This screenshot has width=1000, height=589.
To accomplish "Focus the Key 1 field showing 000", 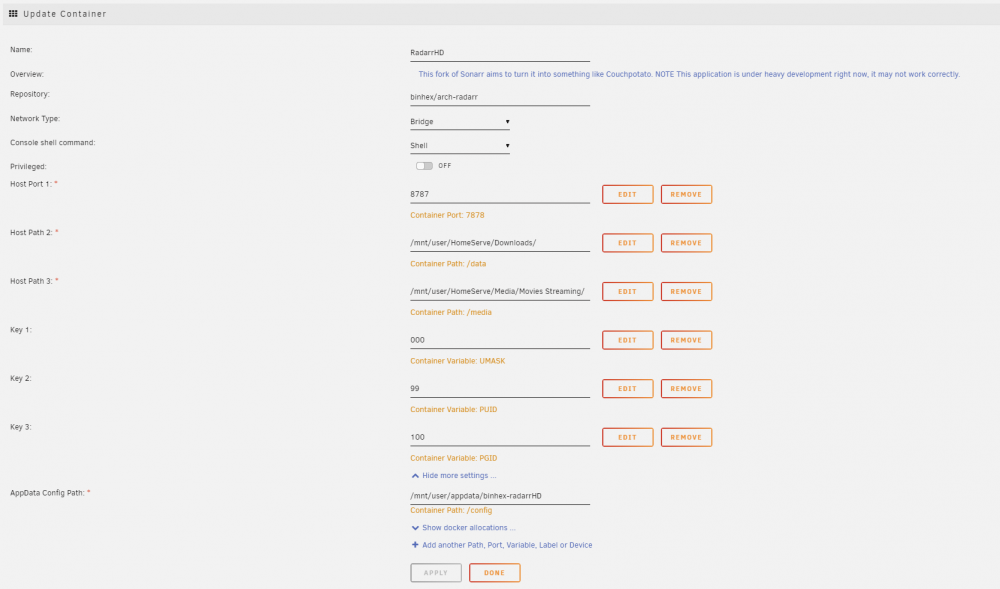I will (499, 340).
